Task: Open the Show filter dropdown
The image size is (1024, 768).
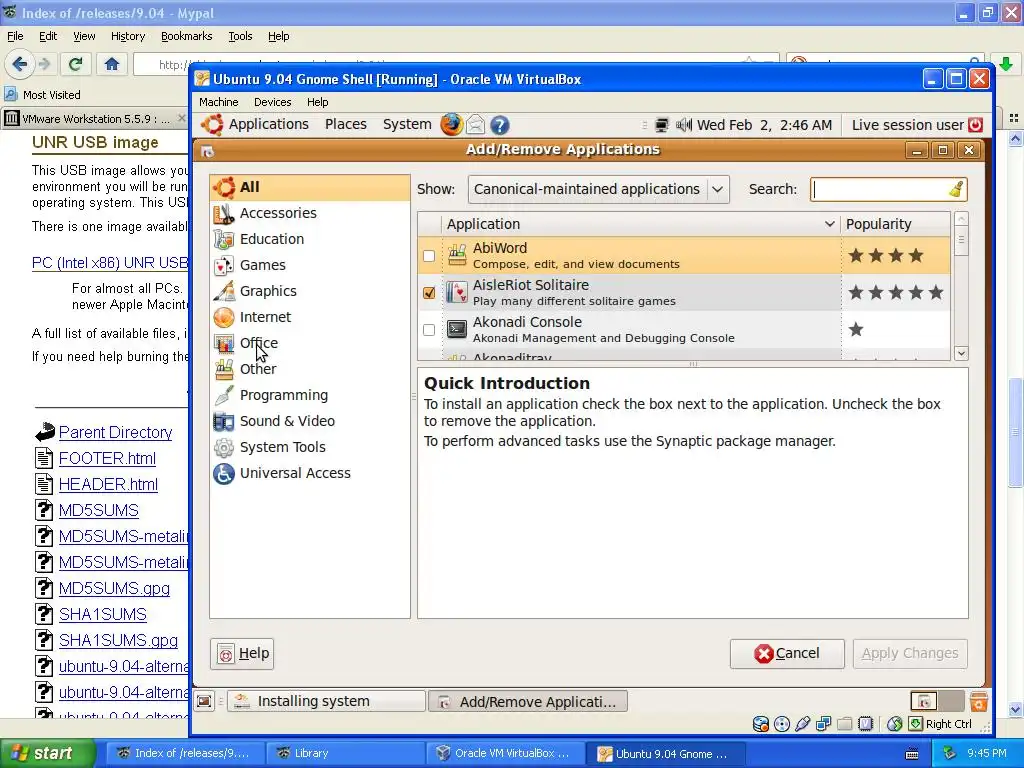Action: click(598, 189)
